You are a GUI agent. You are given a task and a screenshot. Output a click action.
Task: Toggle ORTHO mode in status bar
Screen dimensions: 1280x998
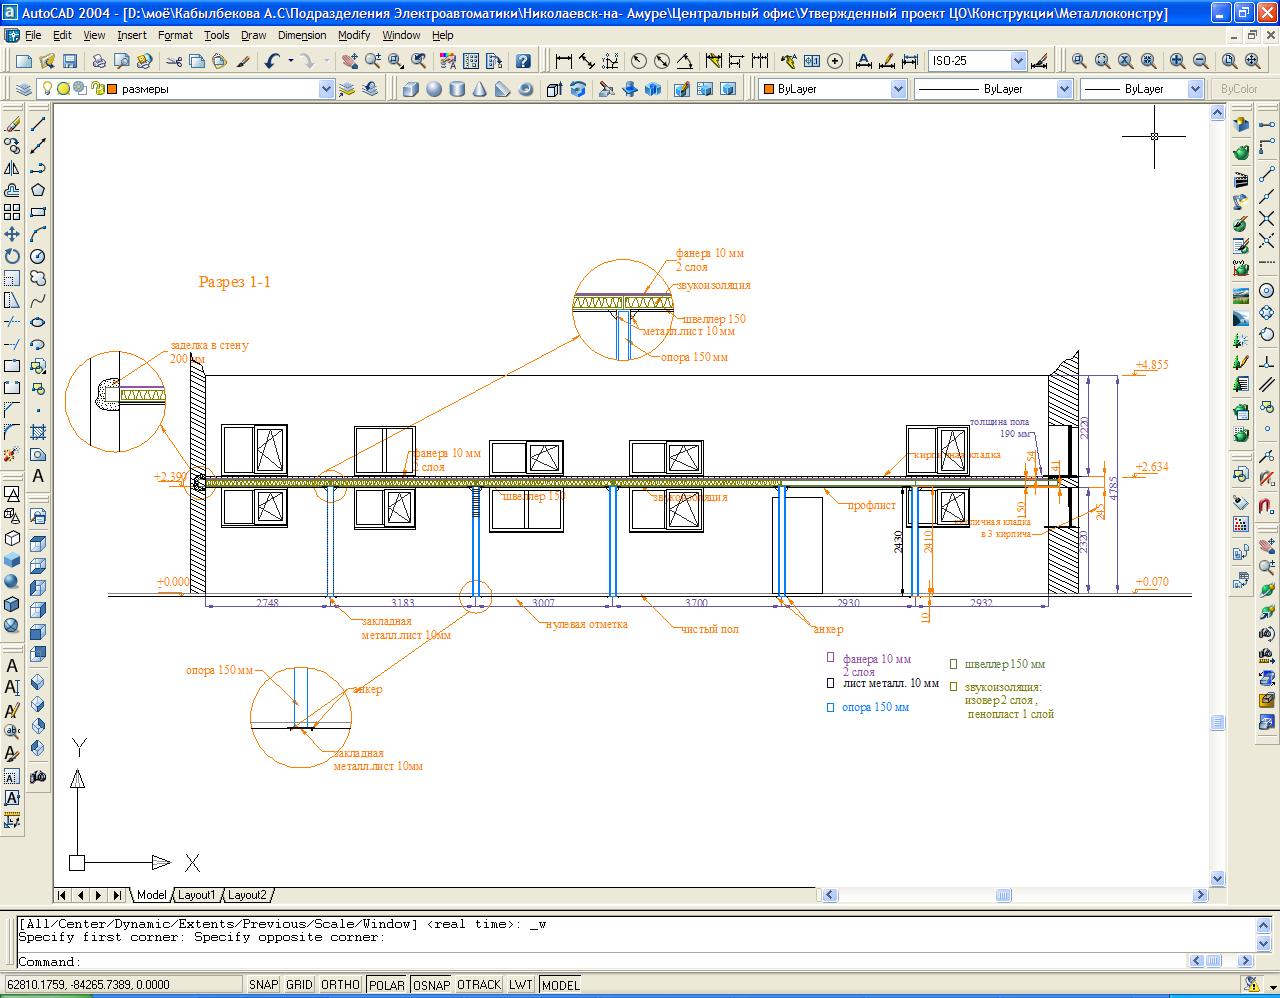click(339, 985)
